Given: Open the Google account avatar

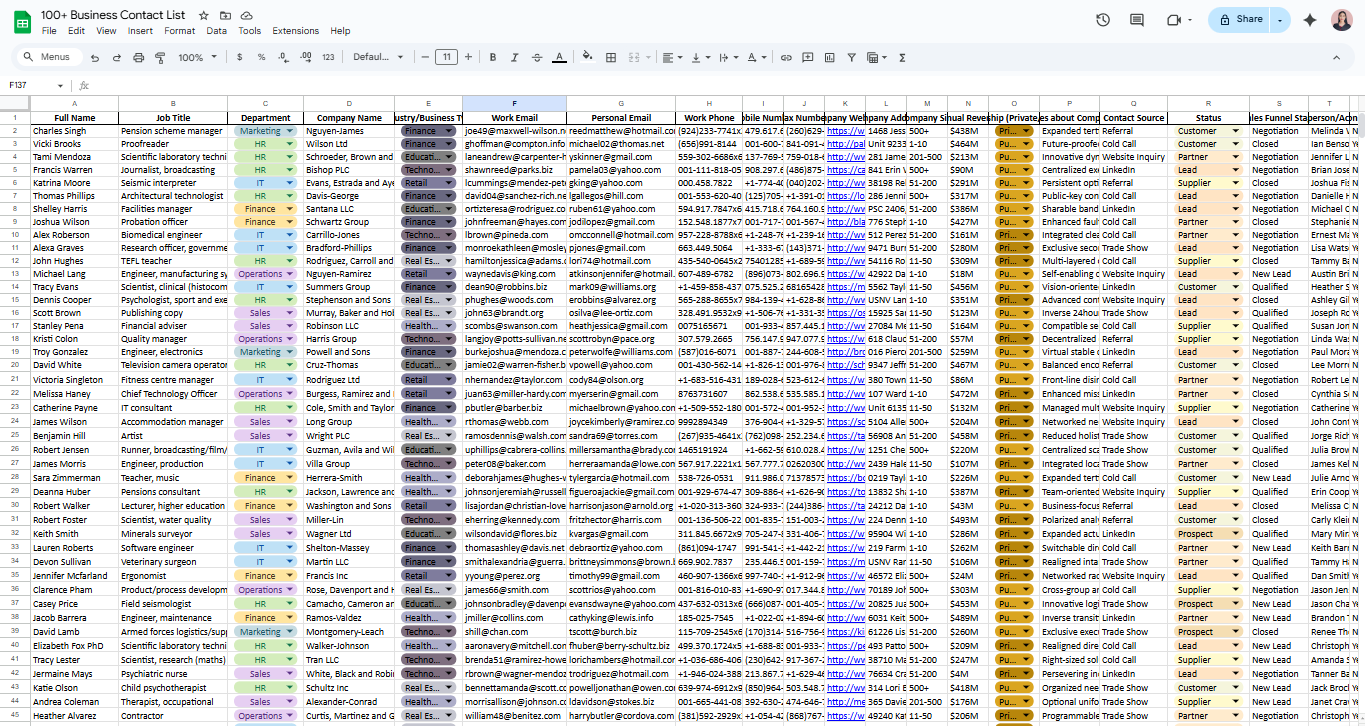Looking at the screenshot, I should [1341, 20].
